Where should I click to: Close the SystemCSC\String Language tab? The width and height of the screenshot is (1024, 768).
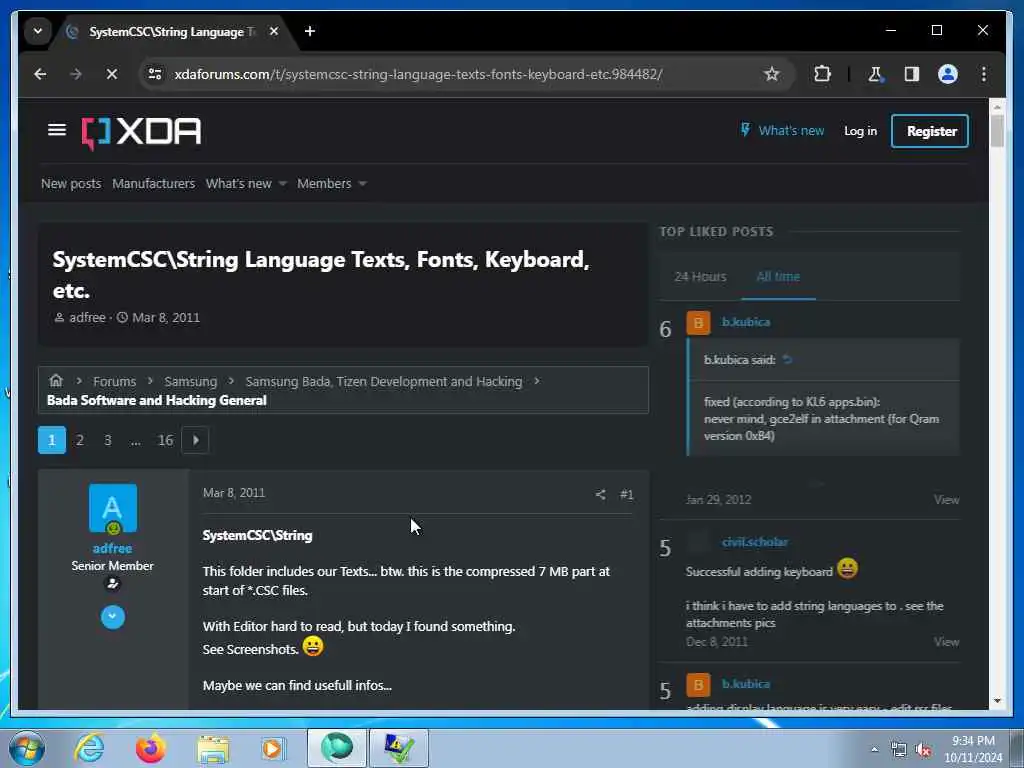(x=274, y=31)
